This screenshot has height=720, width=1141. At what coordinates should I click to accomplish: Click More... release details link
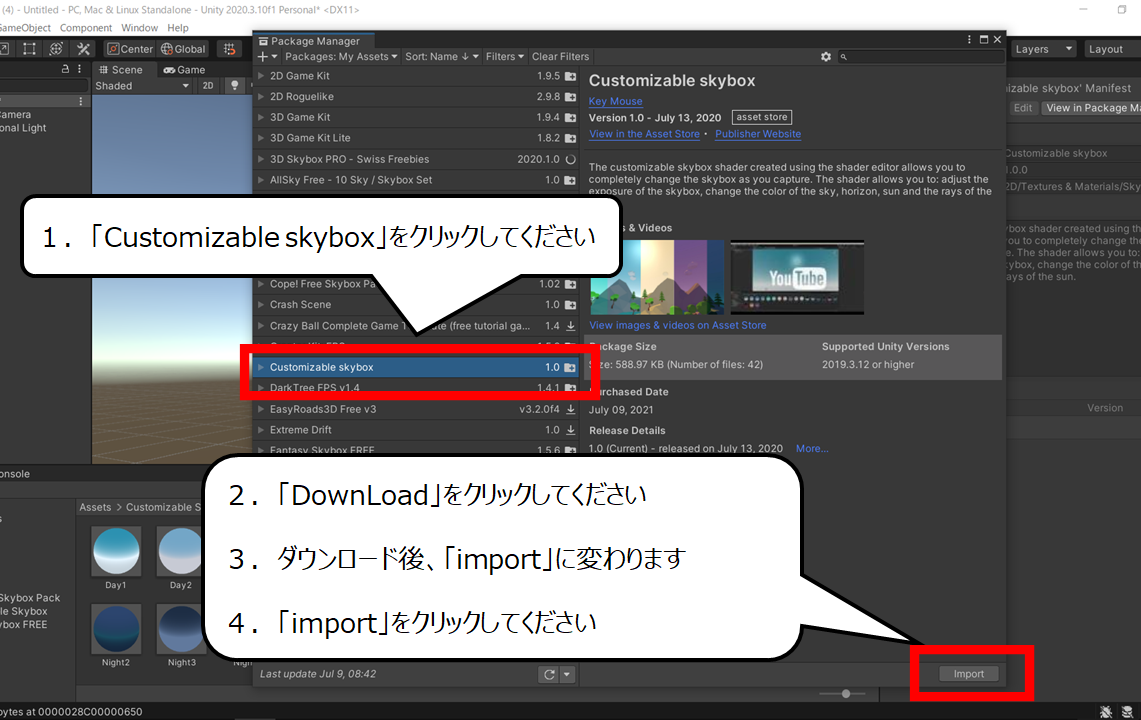(x=812, y=448)
